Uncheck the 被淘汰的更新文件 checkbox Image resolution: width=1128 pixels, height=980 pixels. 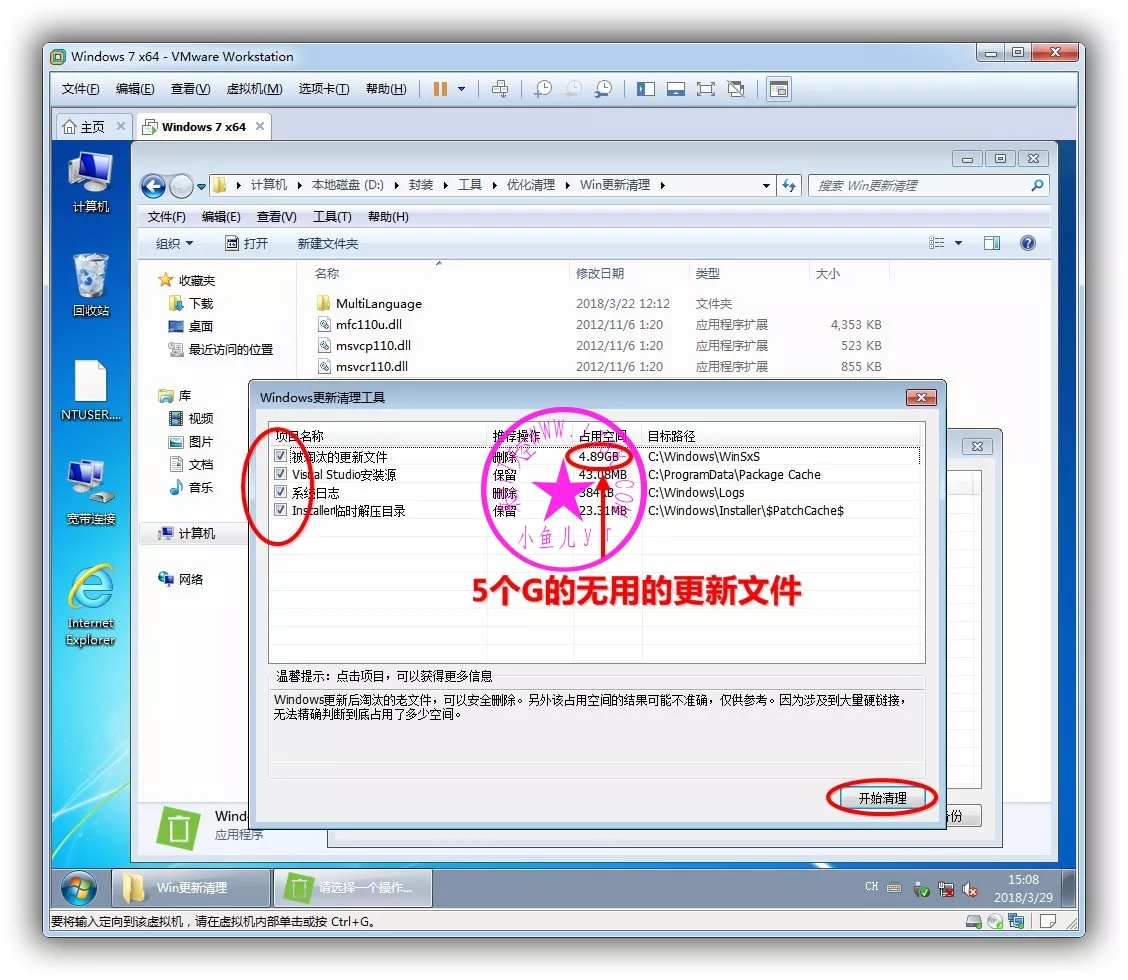pos(281,457)
